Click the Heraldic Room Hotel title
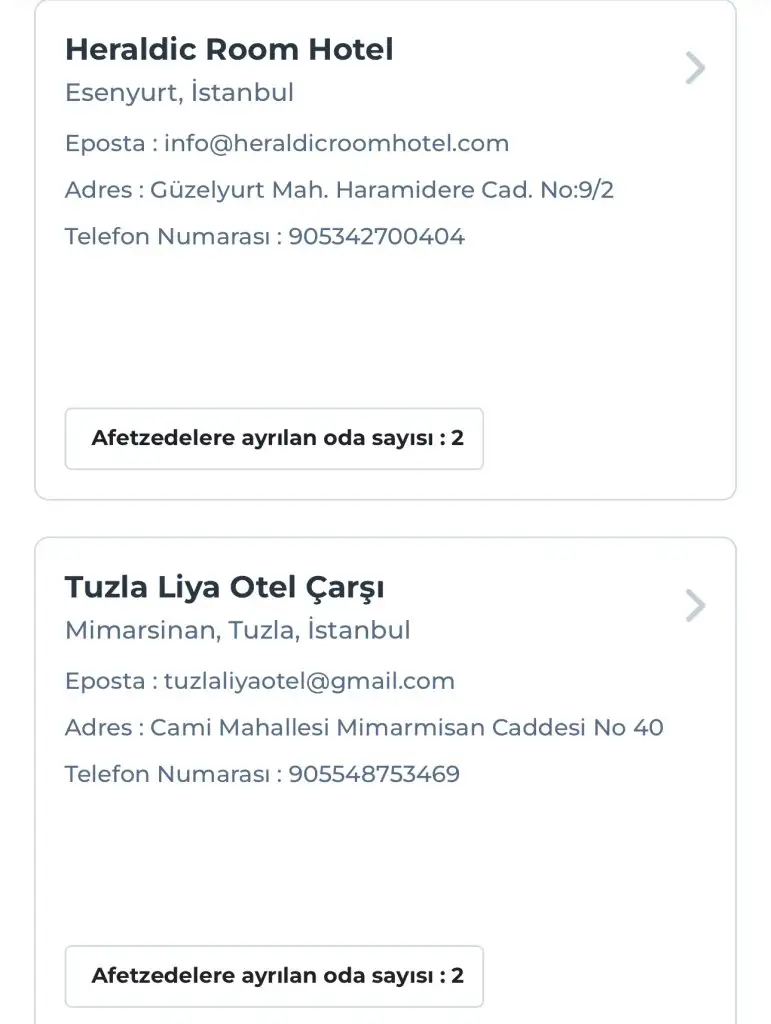 [229, 49]
